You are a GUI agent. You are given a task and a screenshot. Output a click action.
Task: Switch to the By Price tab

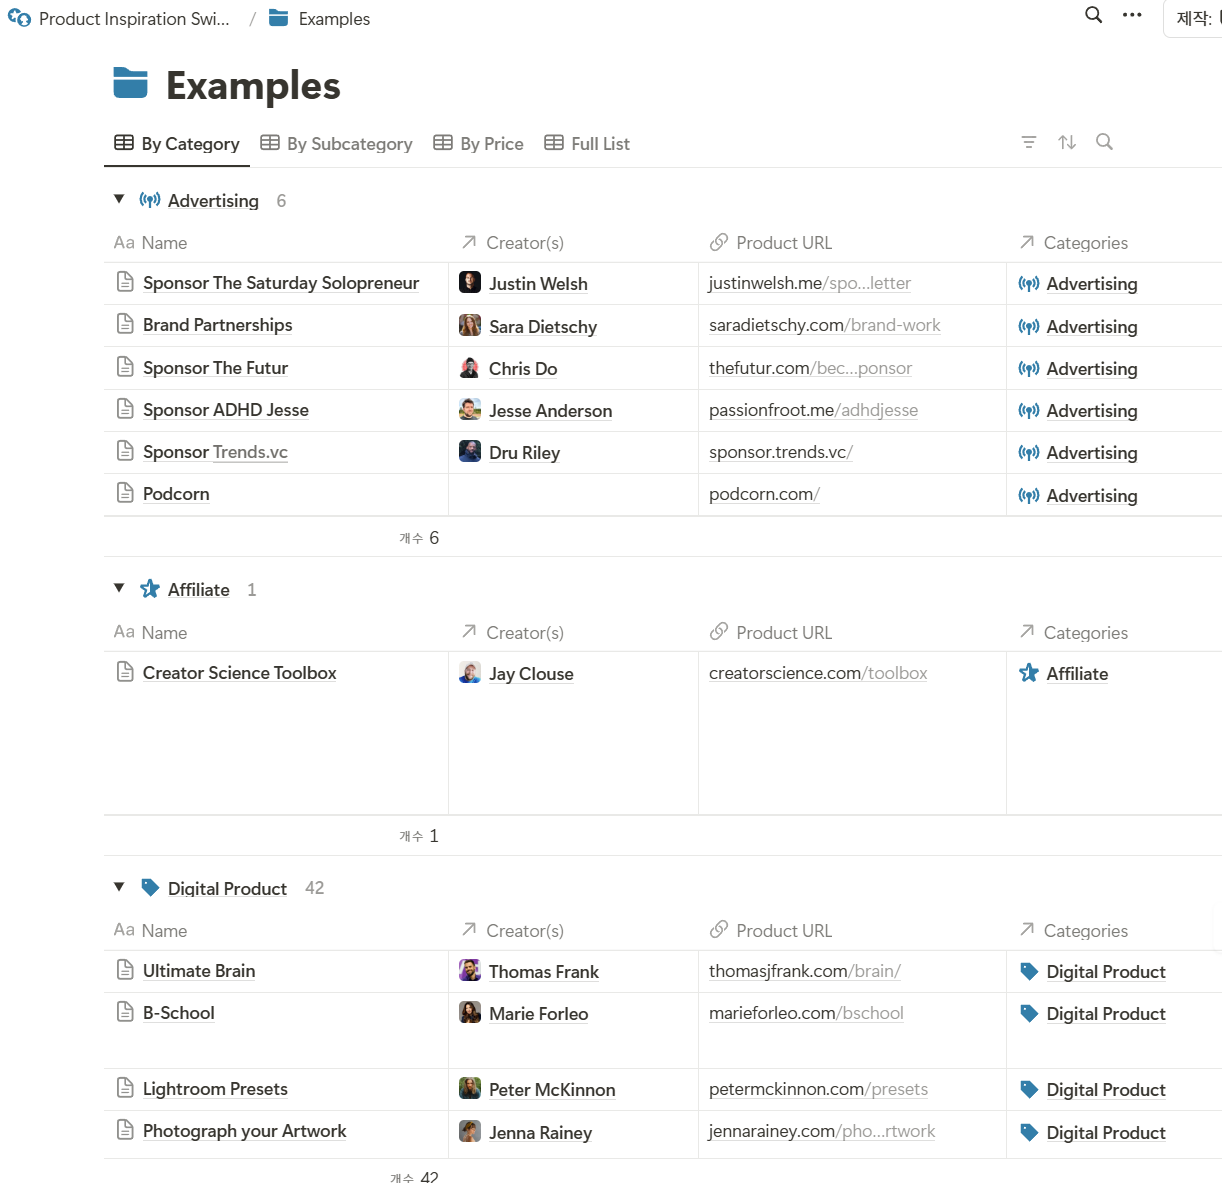[x=478, y=144]
